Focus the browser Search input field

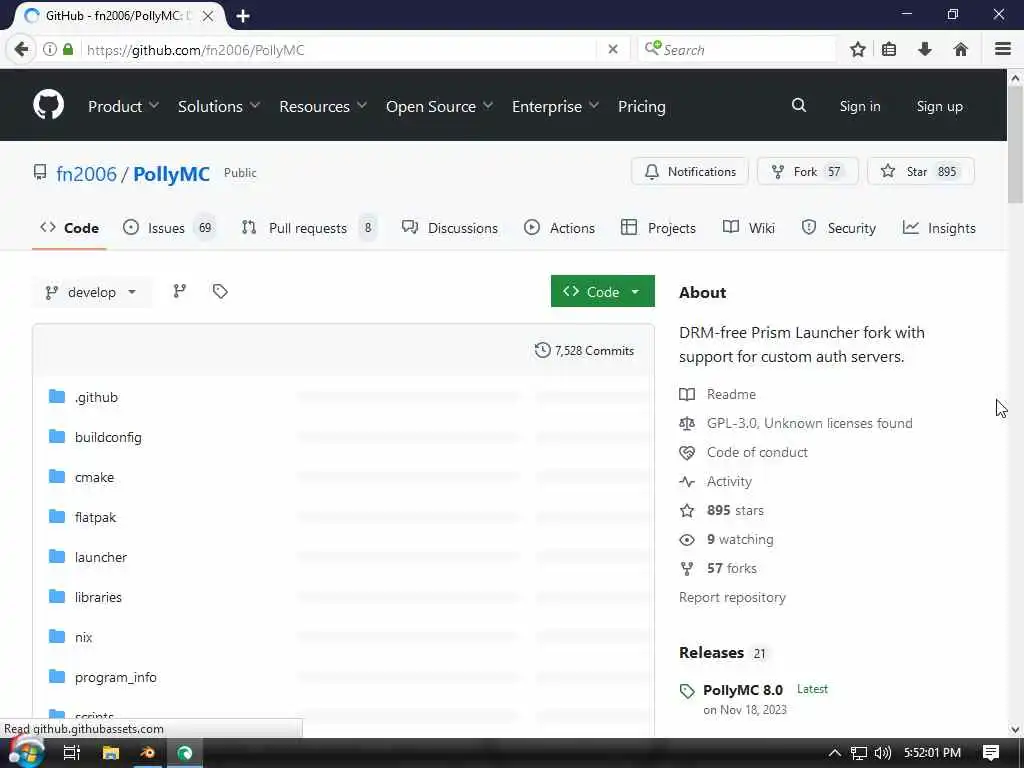[737, 50]
